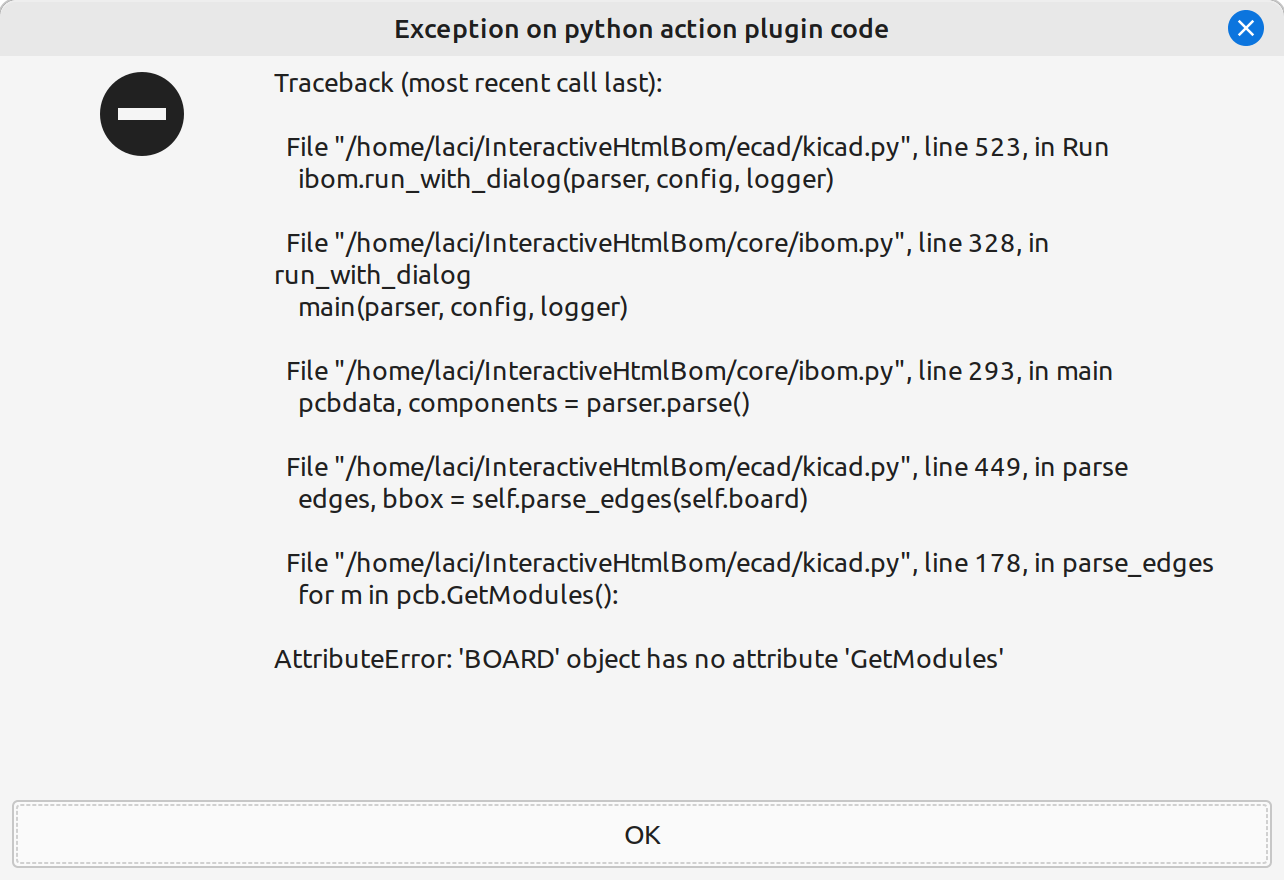Click the kicad.py line 178 parse_edges entry
This screenshot has width=1284, height=880.
tap(750, 562)
